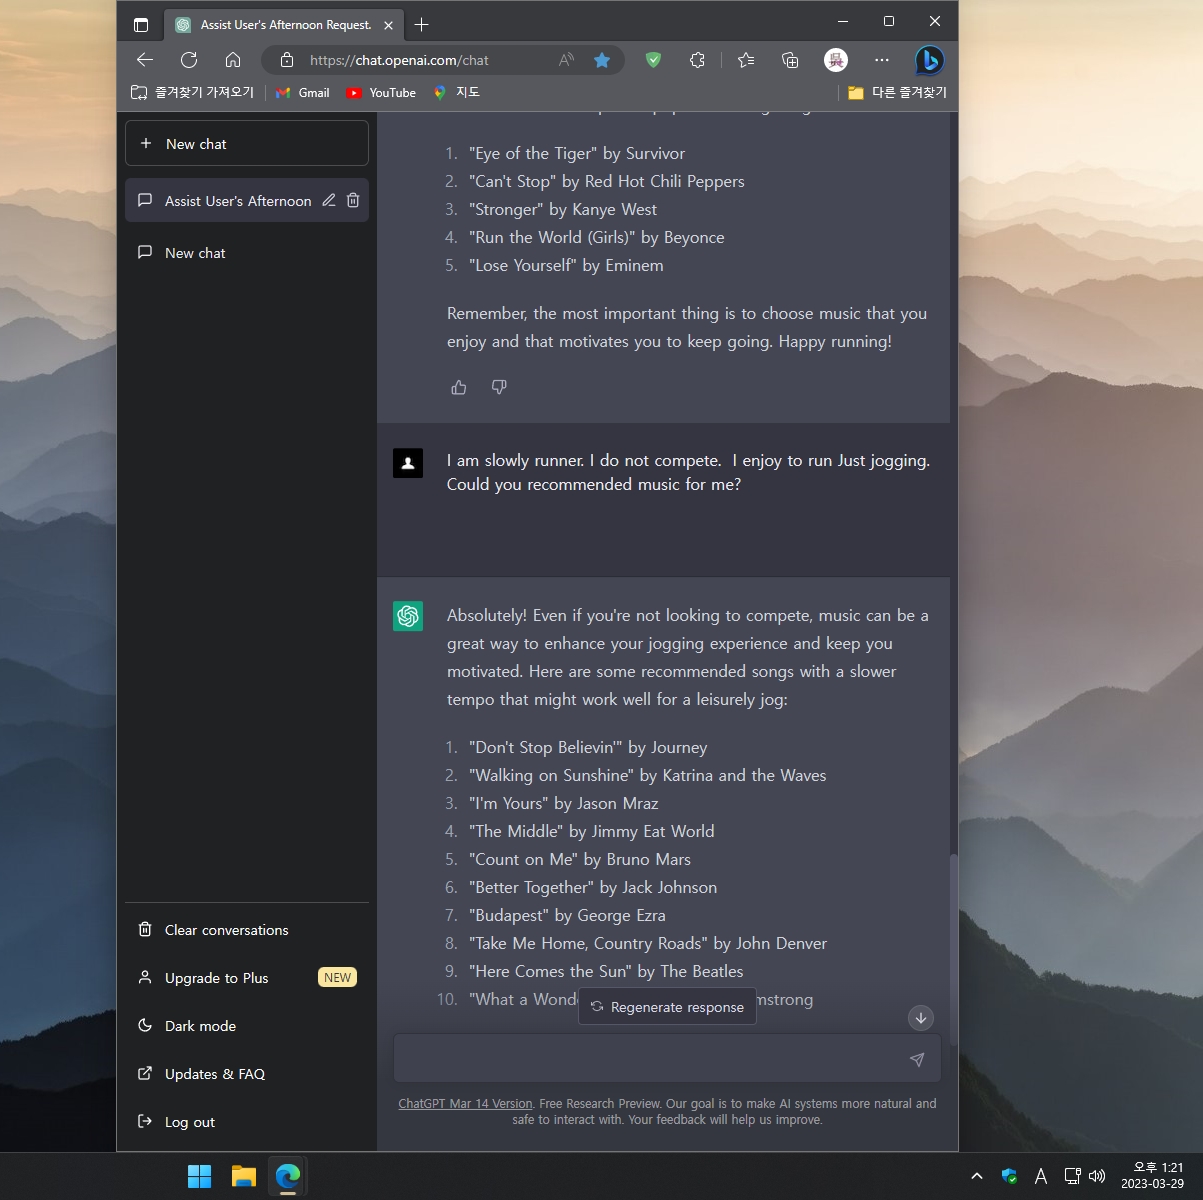1203x1200 pixels.
Task: Click Log out
Action: (x=247, y=1122)
